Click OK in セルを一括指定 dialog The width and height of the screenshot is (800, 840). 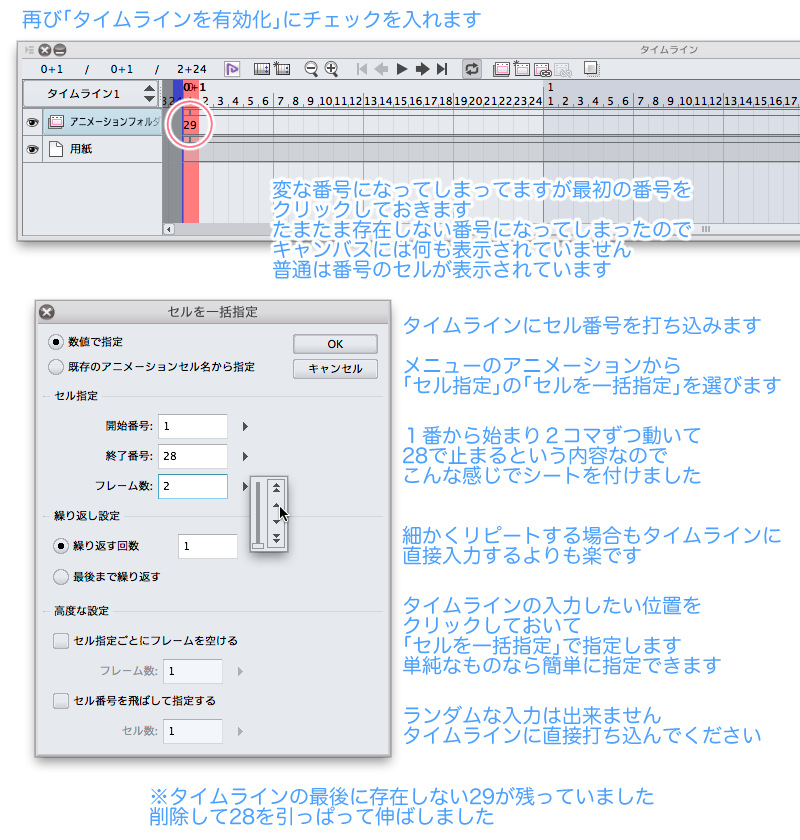pos(335,344)
